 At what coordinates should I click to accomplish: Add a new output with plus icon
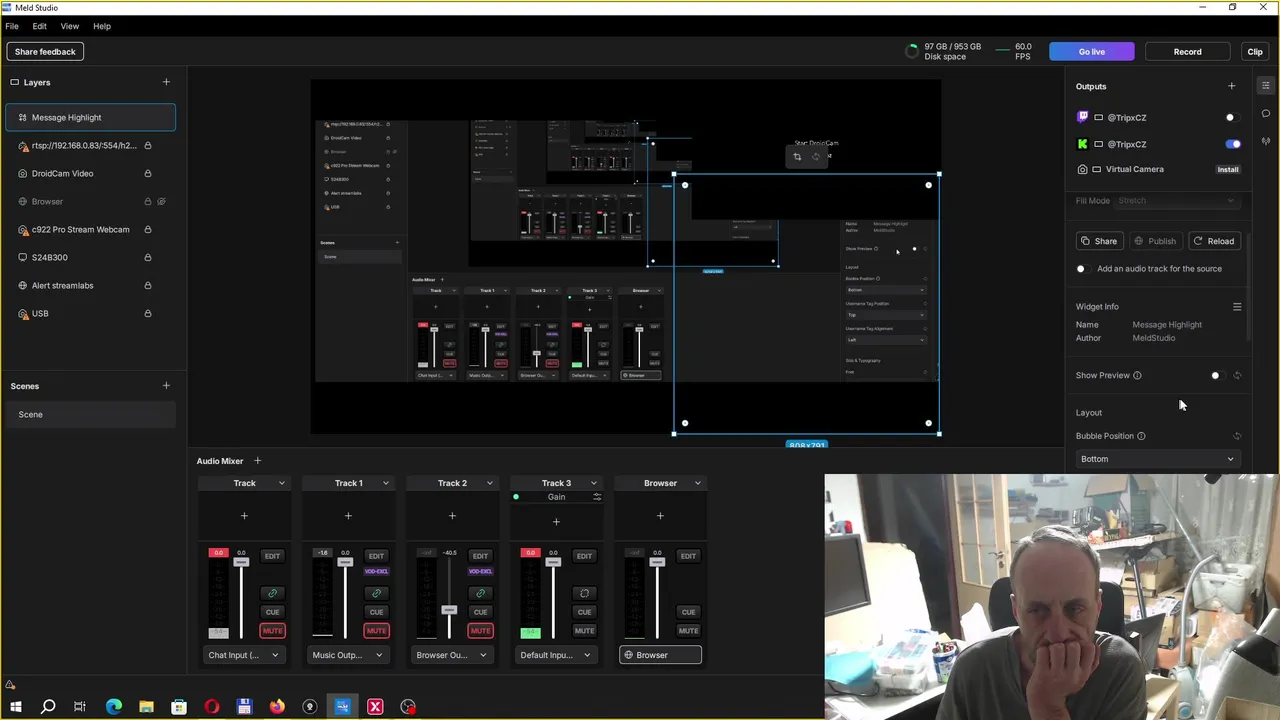pyautogui.click(x=1231, y=86)
